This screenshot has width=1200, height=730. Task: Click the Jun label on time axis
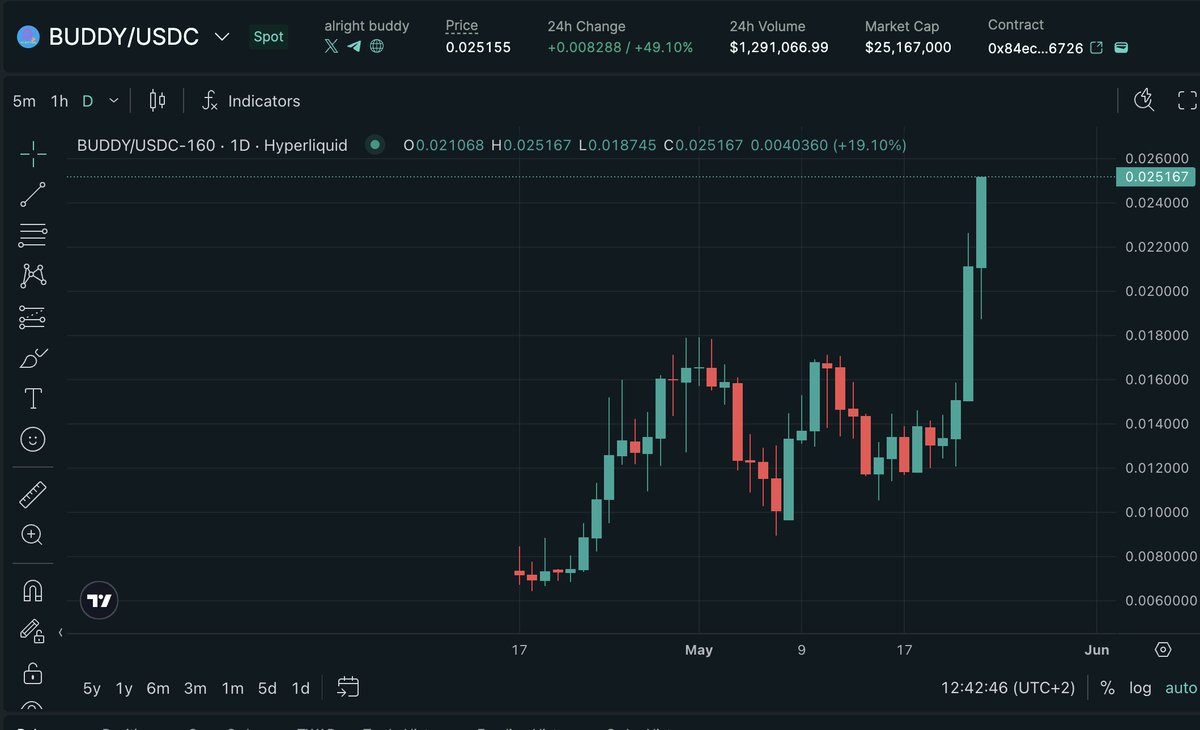[1097, 650]
